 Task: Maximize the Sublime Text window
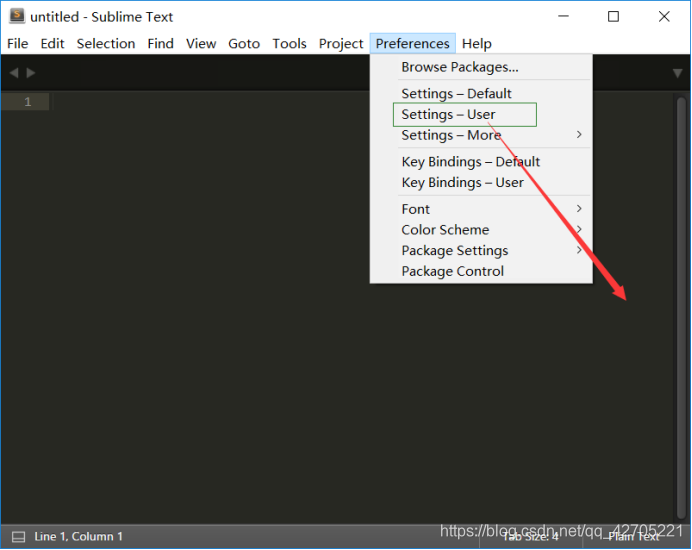tap(613, 16)
